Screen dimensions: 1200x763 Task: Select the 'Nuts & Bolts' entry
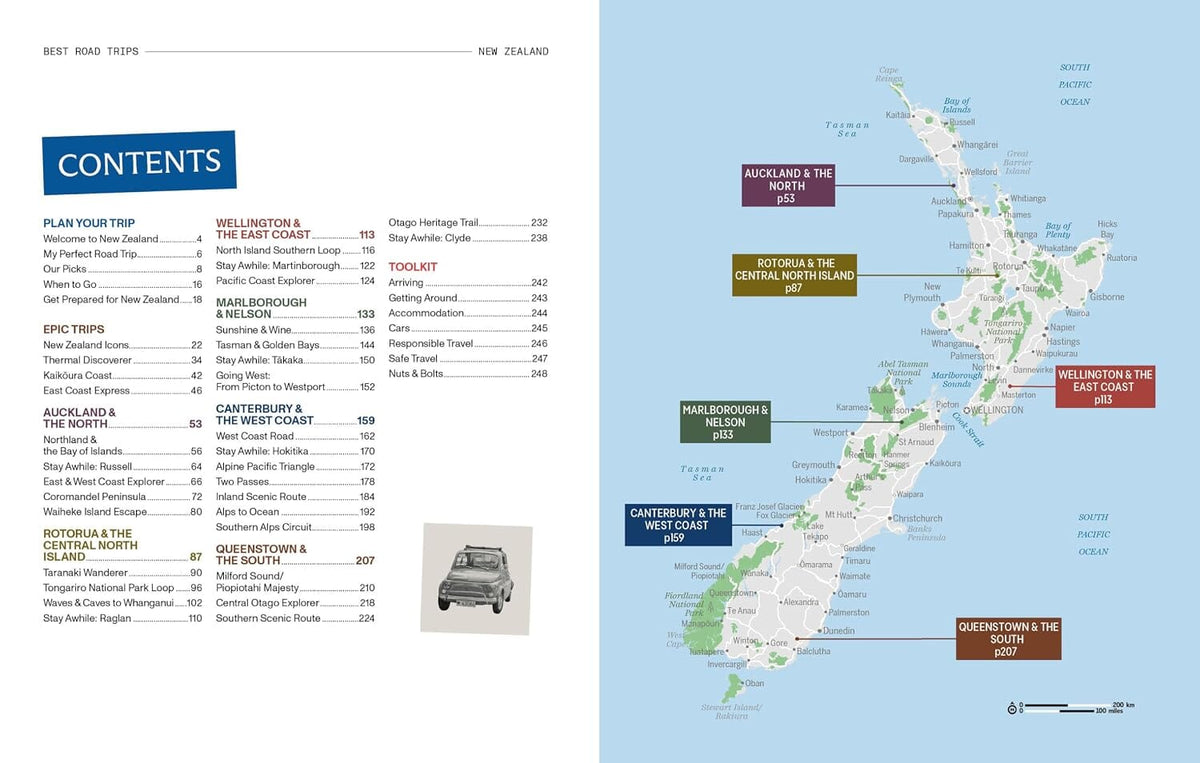pyautogui.click(x=468, y=373)
